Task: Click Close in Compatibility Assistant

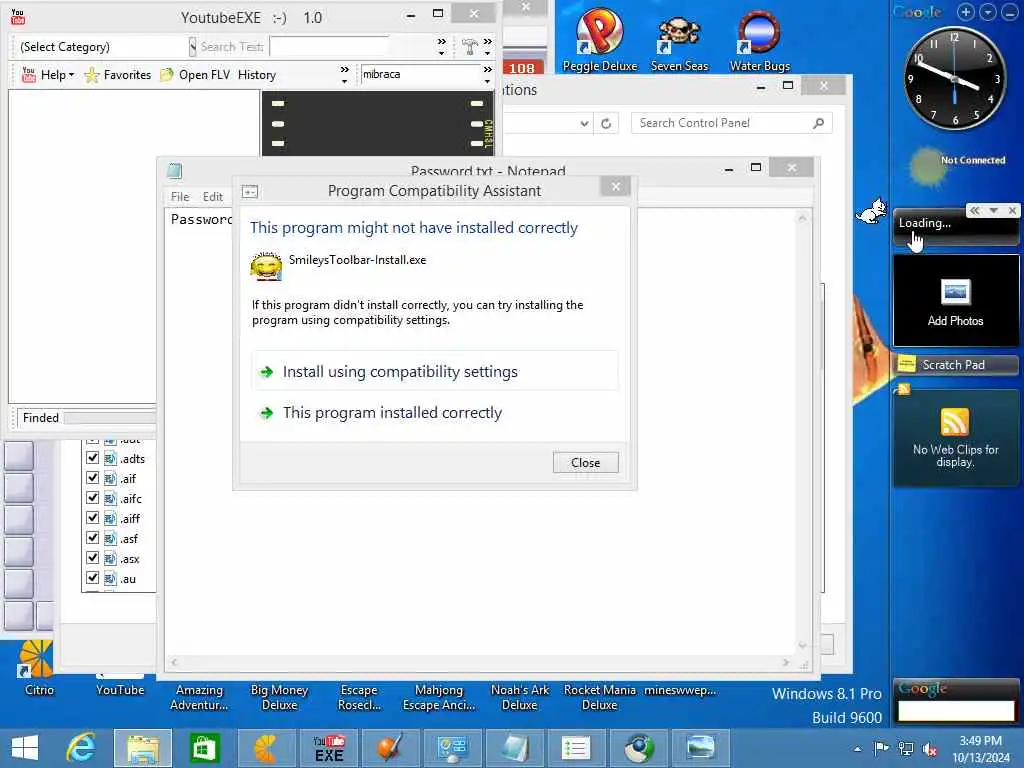Action: pos(585,462)
